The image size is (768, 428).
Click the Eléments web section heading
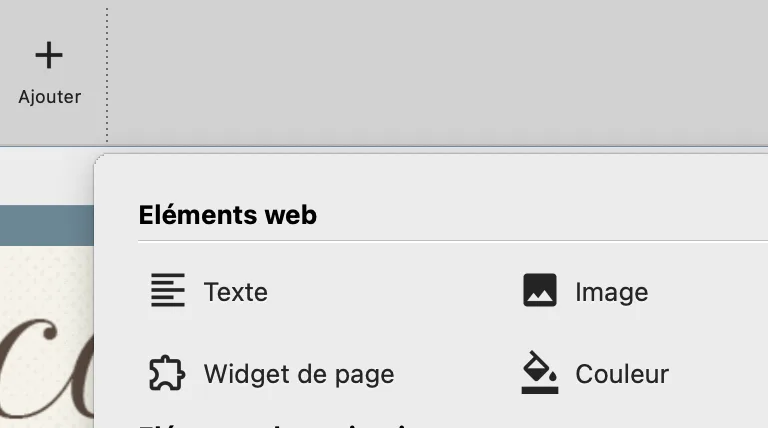[227, 214]
